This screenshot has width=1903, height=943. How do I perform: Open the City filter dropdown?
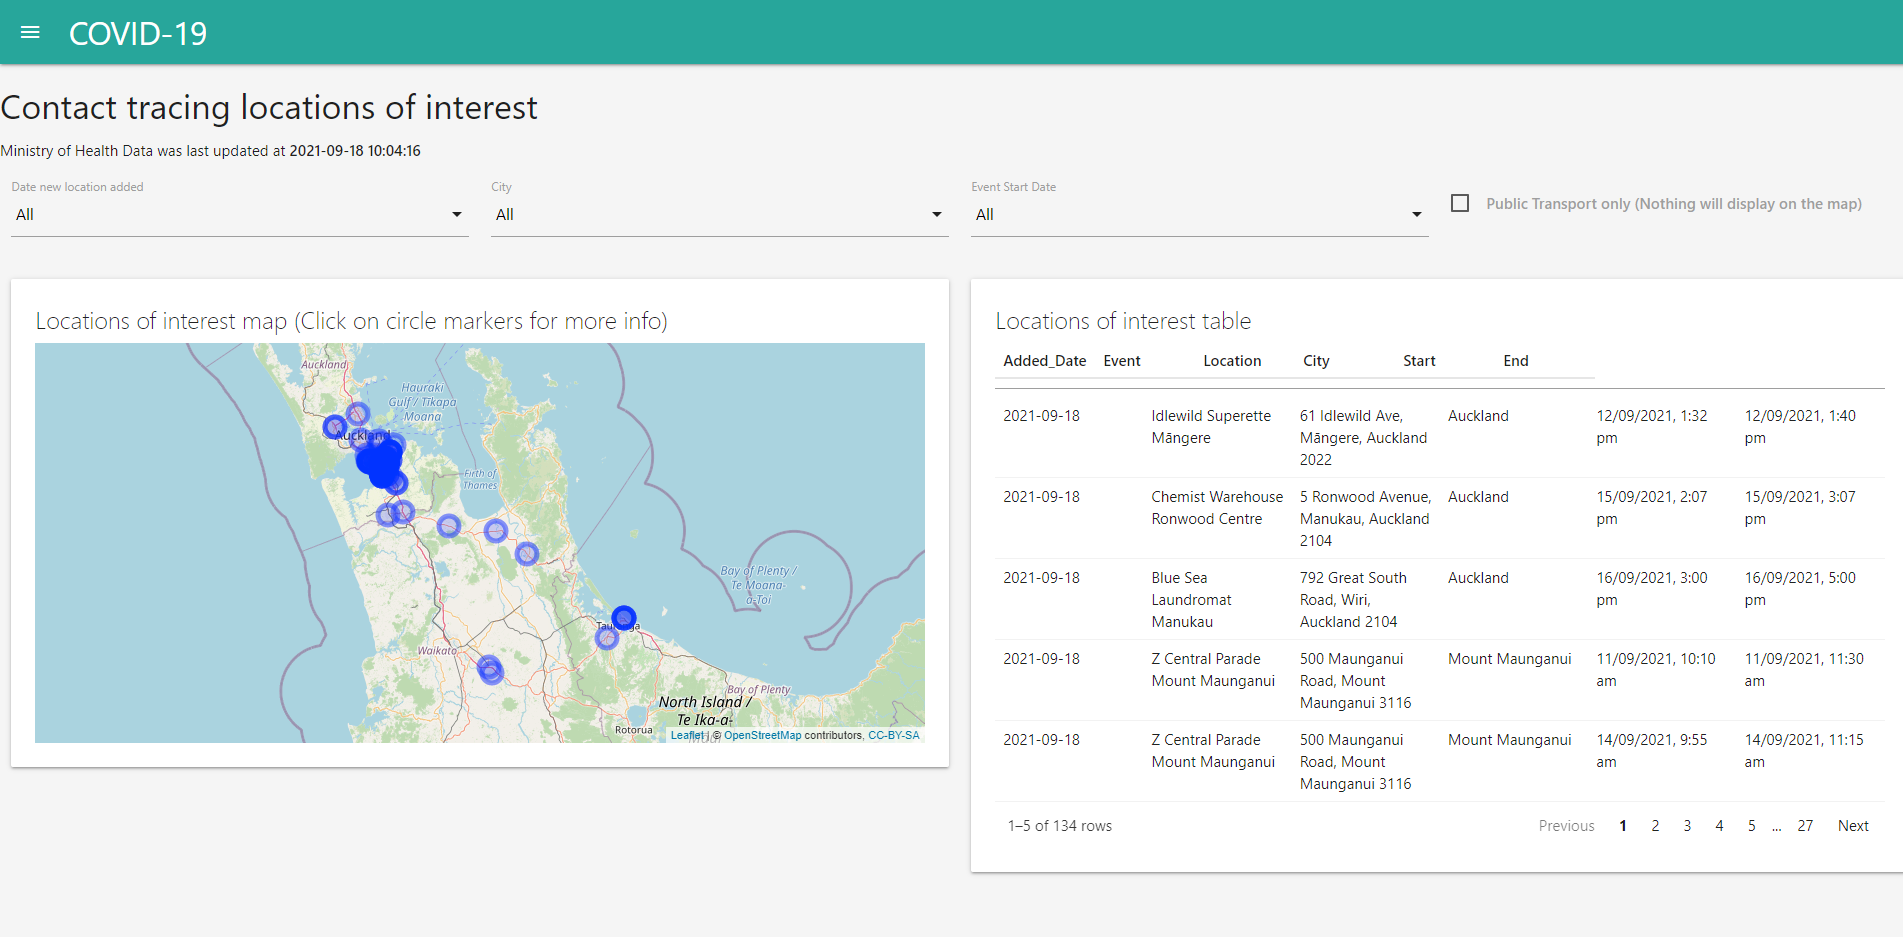tap(719, 215)
